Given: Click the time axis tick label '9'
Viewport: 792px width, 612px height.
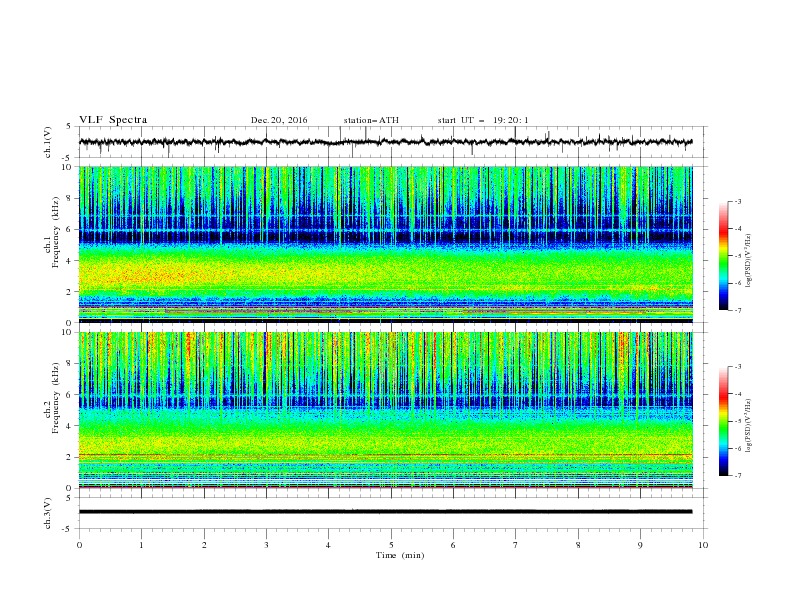Looking at the screenshot, I should point(640,545).
